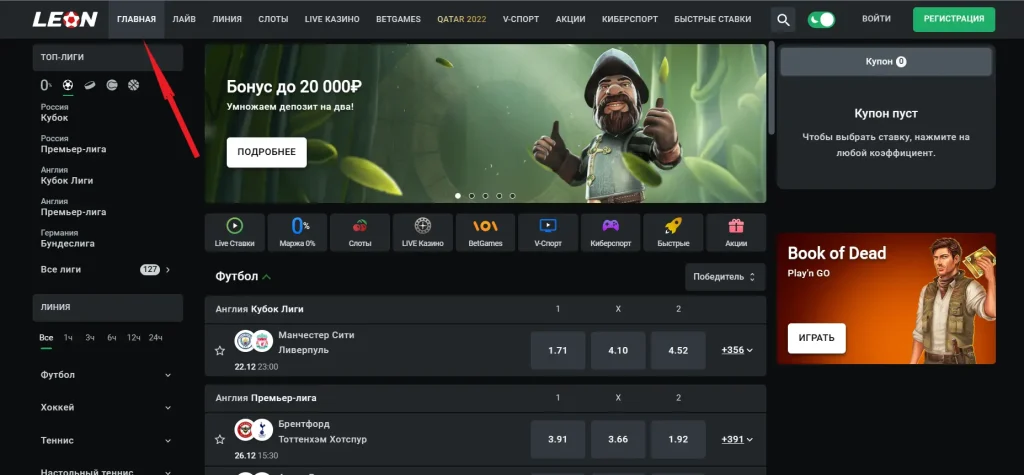The width and height of the screenshot is (1024, 475).
Task: Select the tennis ball icon in Топ-лиги
Action: click(112, 85)
